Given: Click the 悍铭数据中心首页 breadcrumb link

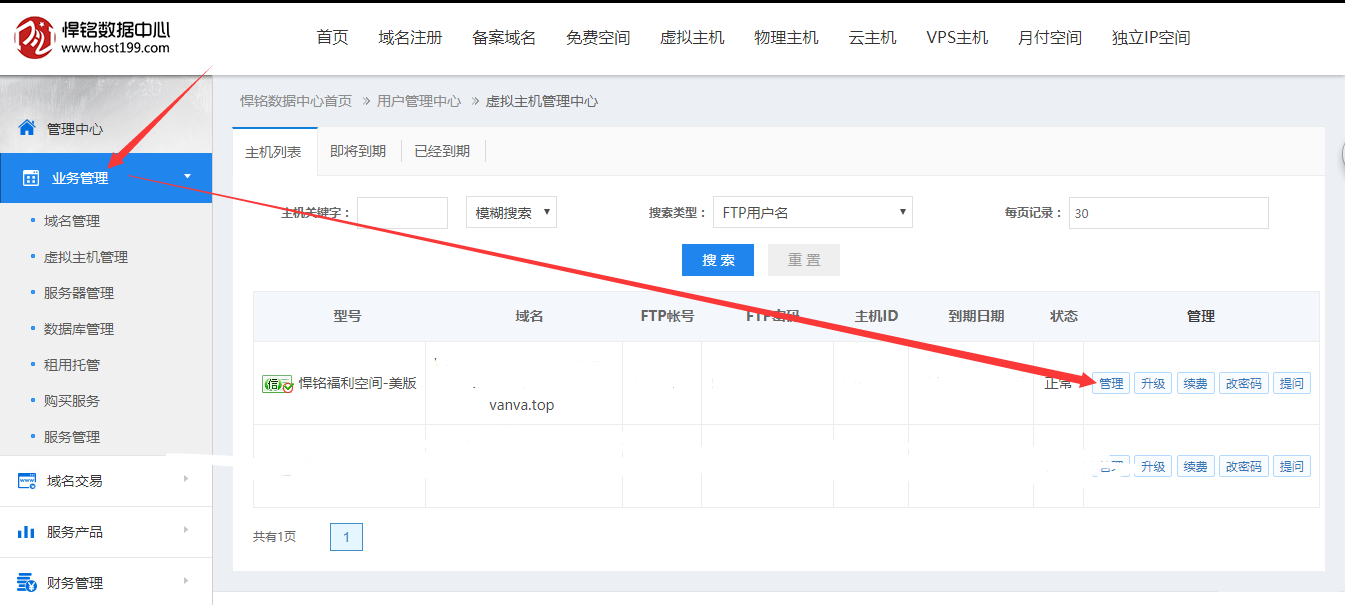Looking at the screenshot, I should tap(296, 101).
